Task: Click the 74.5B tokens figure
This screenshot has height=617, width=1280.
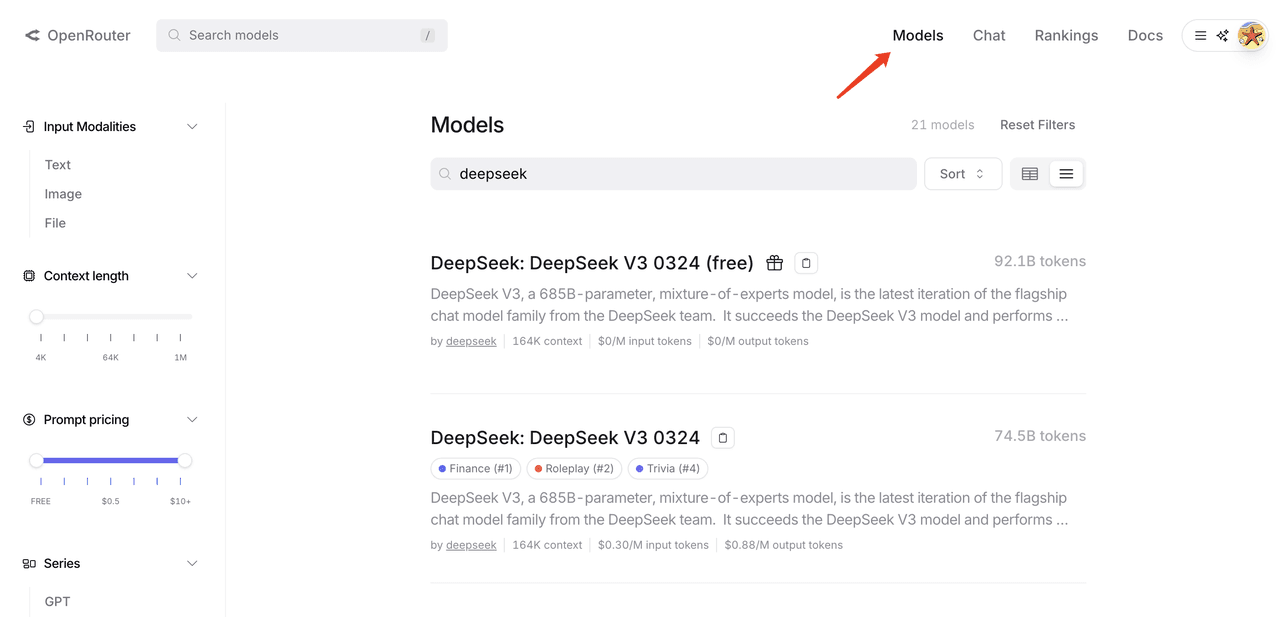Action: [x=1040, y=436]
